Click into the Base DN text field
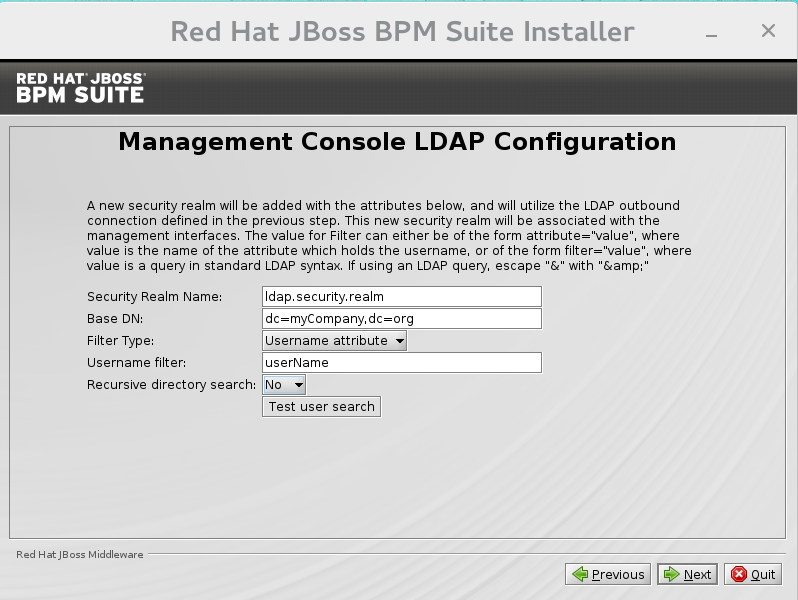 [x=401, y=319]
